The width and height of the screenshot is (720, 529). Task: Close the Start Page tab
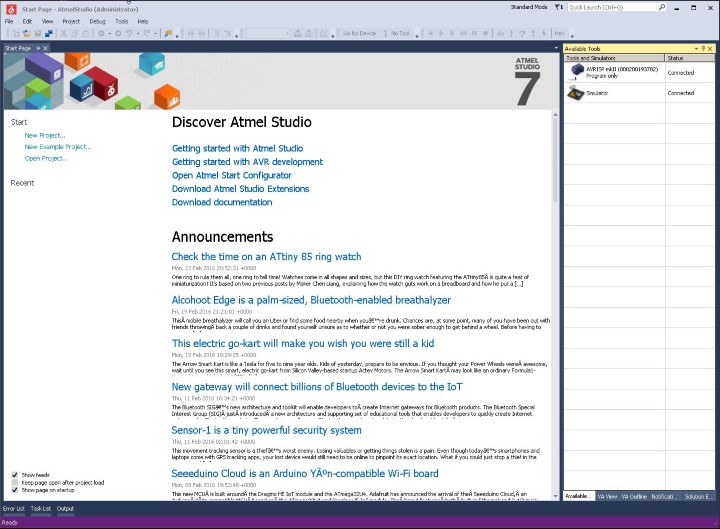[45, 48]
